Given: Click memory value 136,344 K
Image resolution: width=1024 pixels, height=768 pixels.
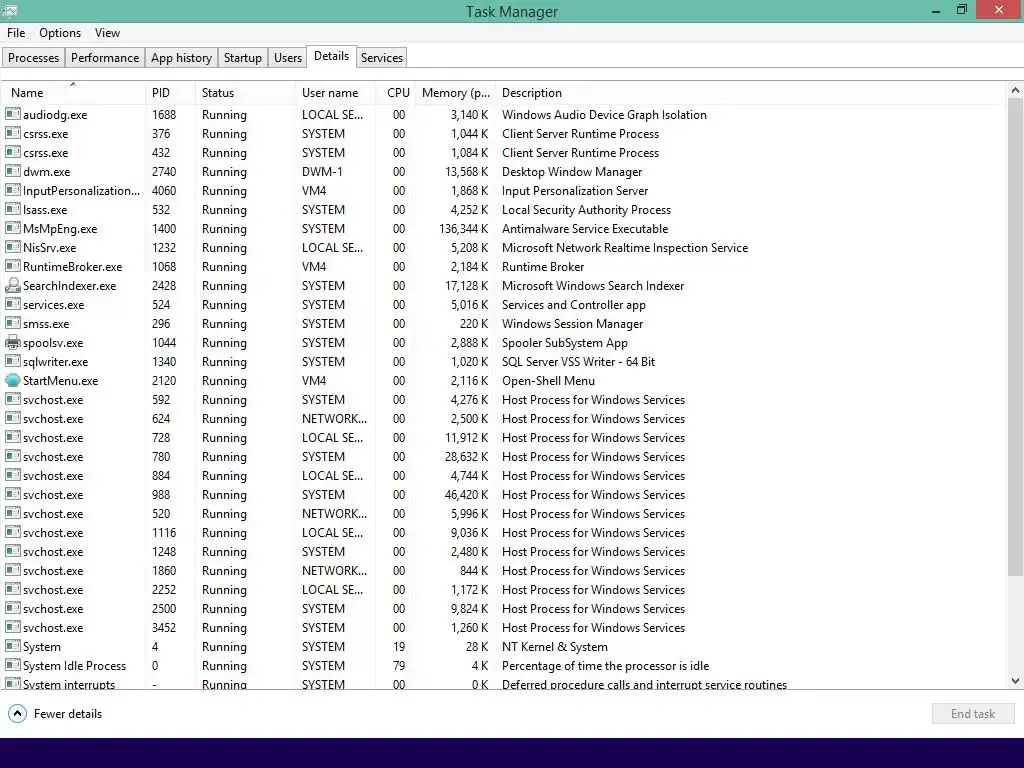Looking at the screenshot, I should [464, 229].
